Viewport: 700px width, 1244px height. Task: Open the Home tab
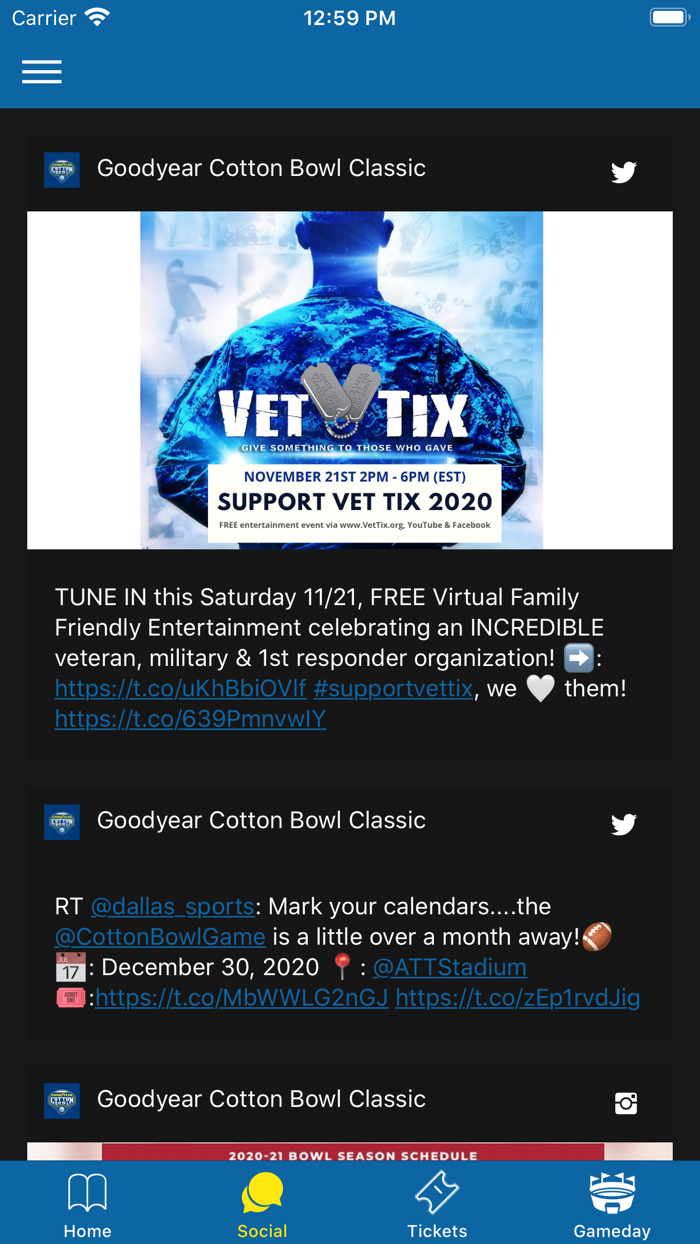(88, 1205)
